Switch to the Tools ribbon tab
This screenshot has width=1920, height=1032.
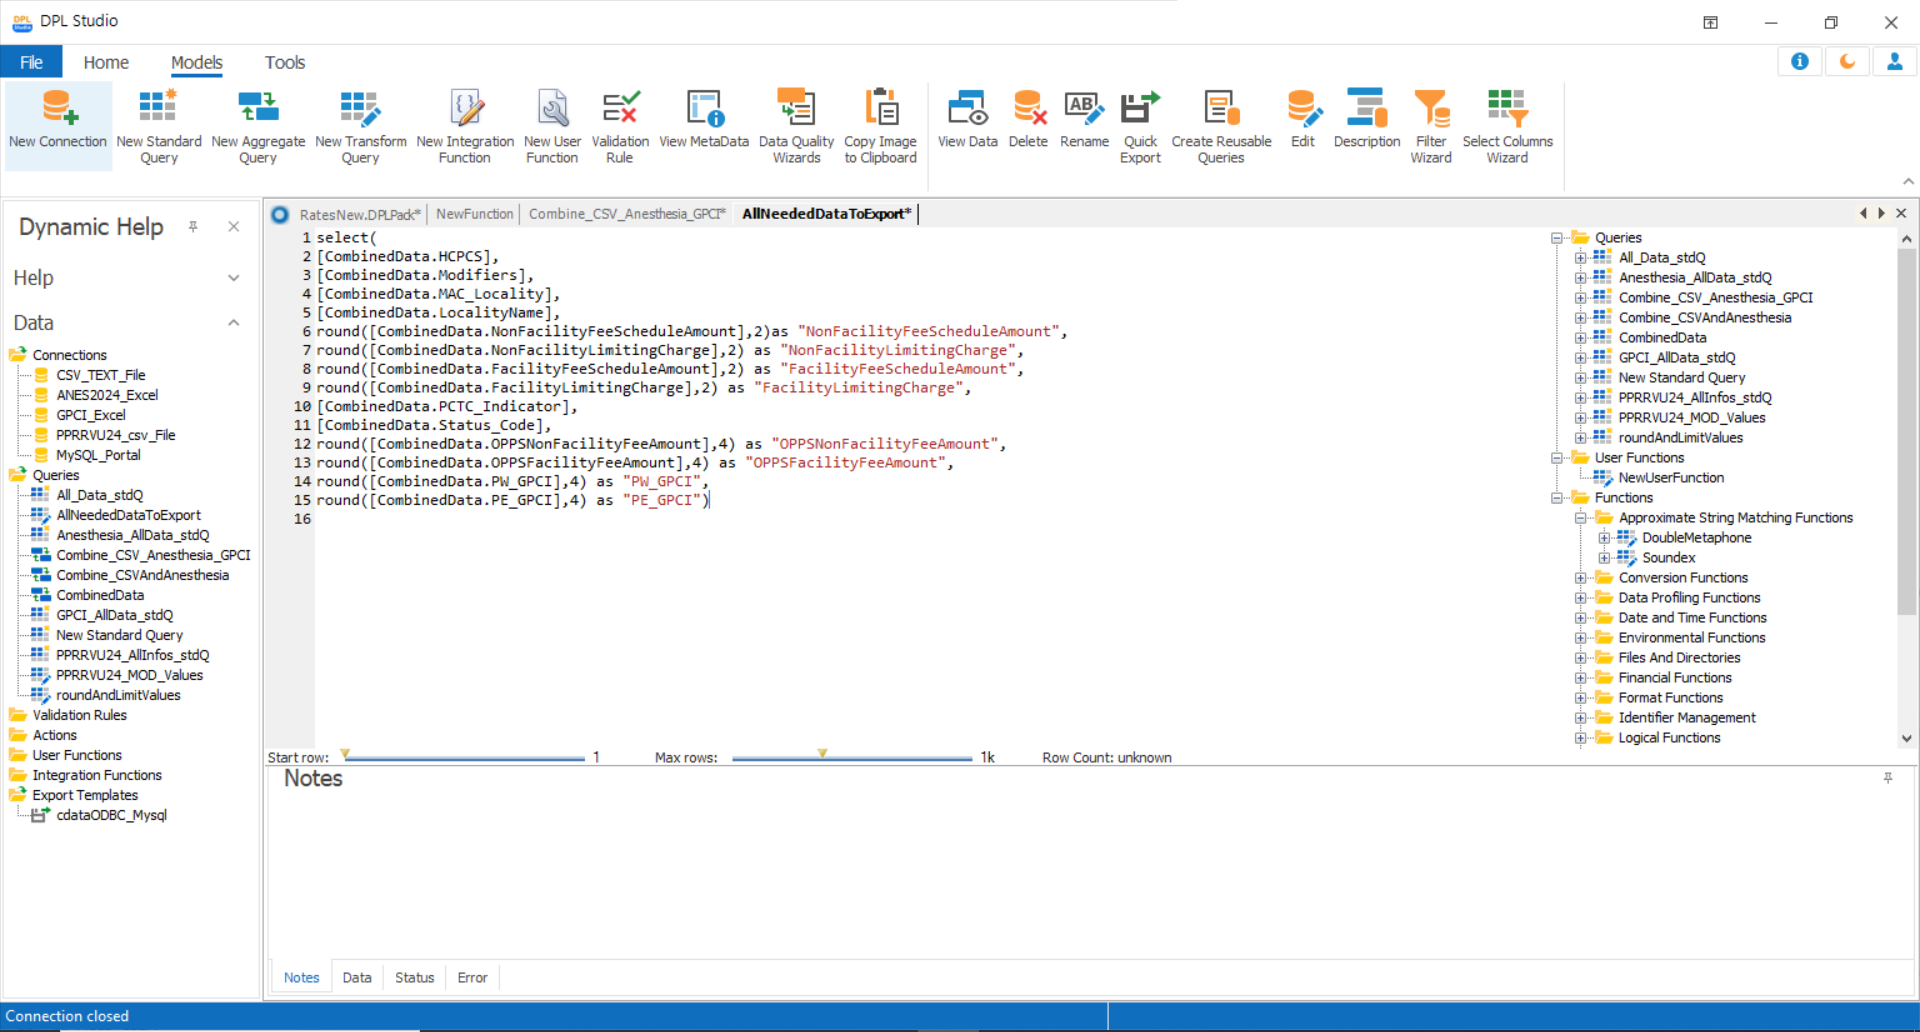284,62
